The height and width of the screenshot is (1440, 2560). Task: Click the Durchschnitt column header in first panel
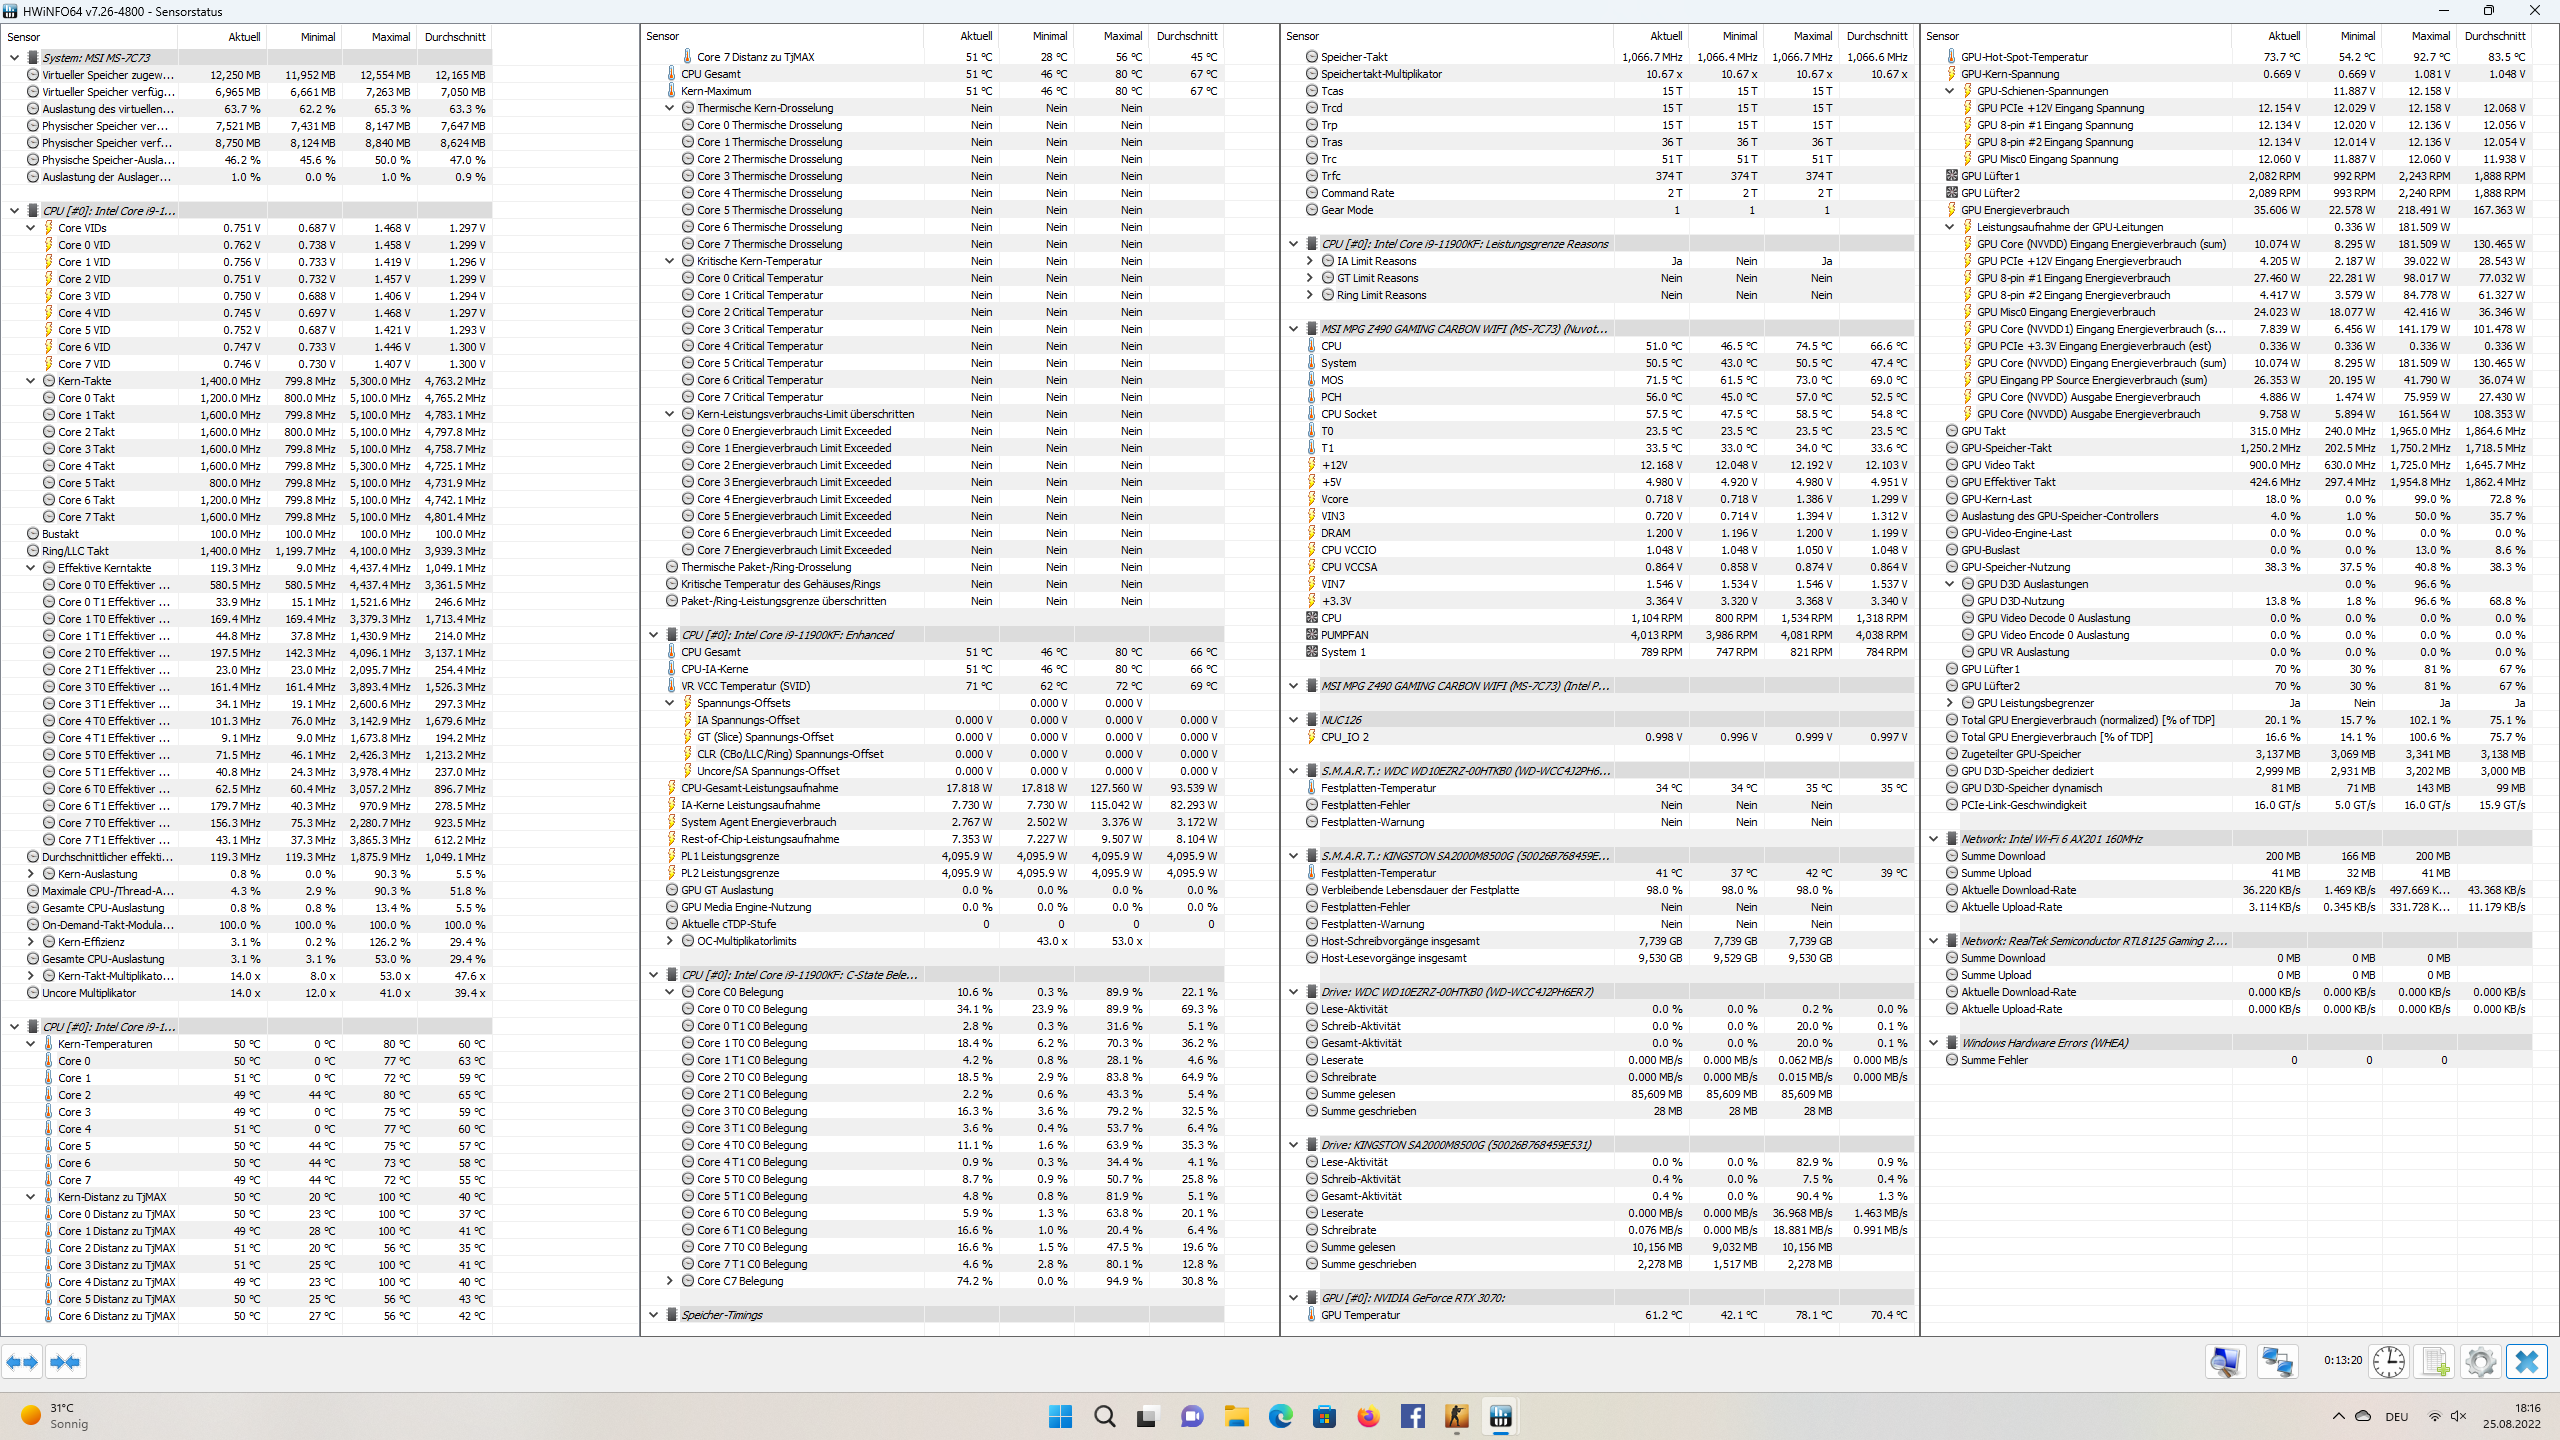pyautogui.click(x=455, y=37)
